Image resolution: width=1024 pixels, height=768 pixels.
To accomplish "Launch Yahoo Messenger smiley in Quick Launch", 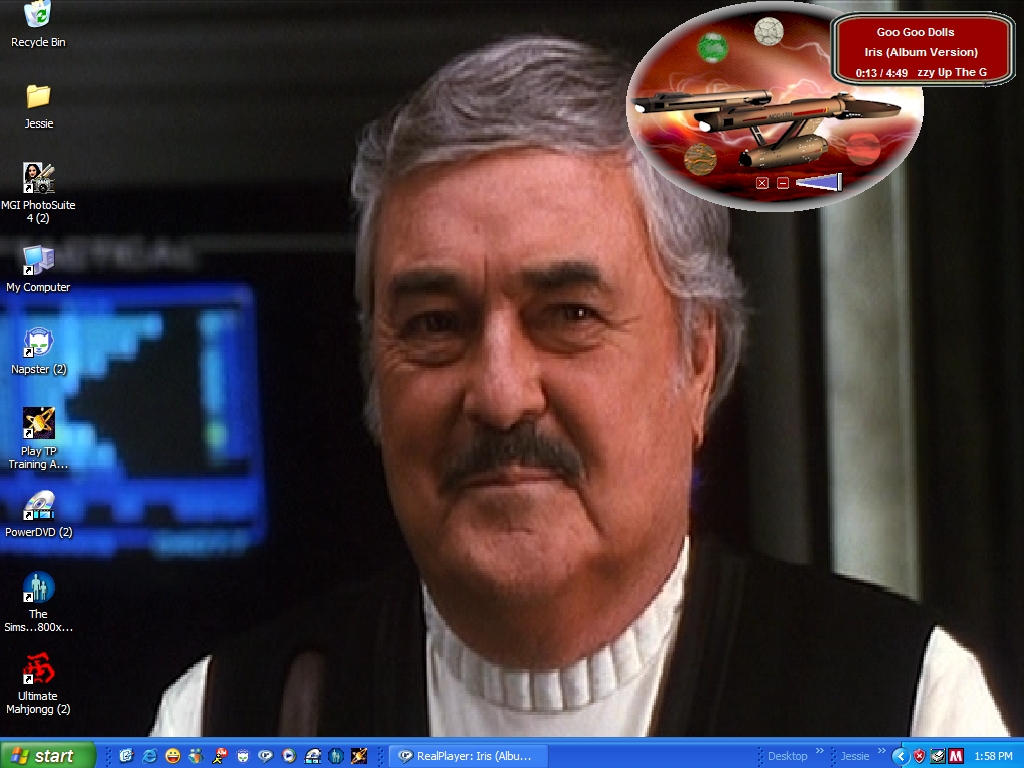I will 173,756.
